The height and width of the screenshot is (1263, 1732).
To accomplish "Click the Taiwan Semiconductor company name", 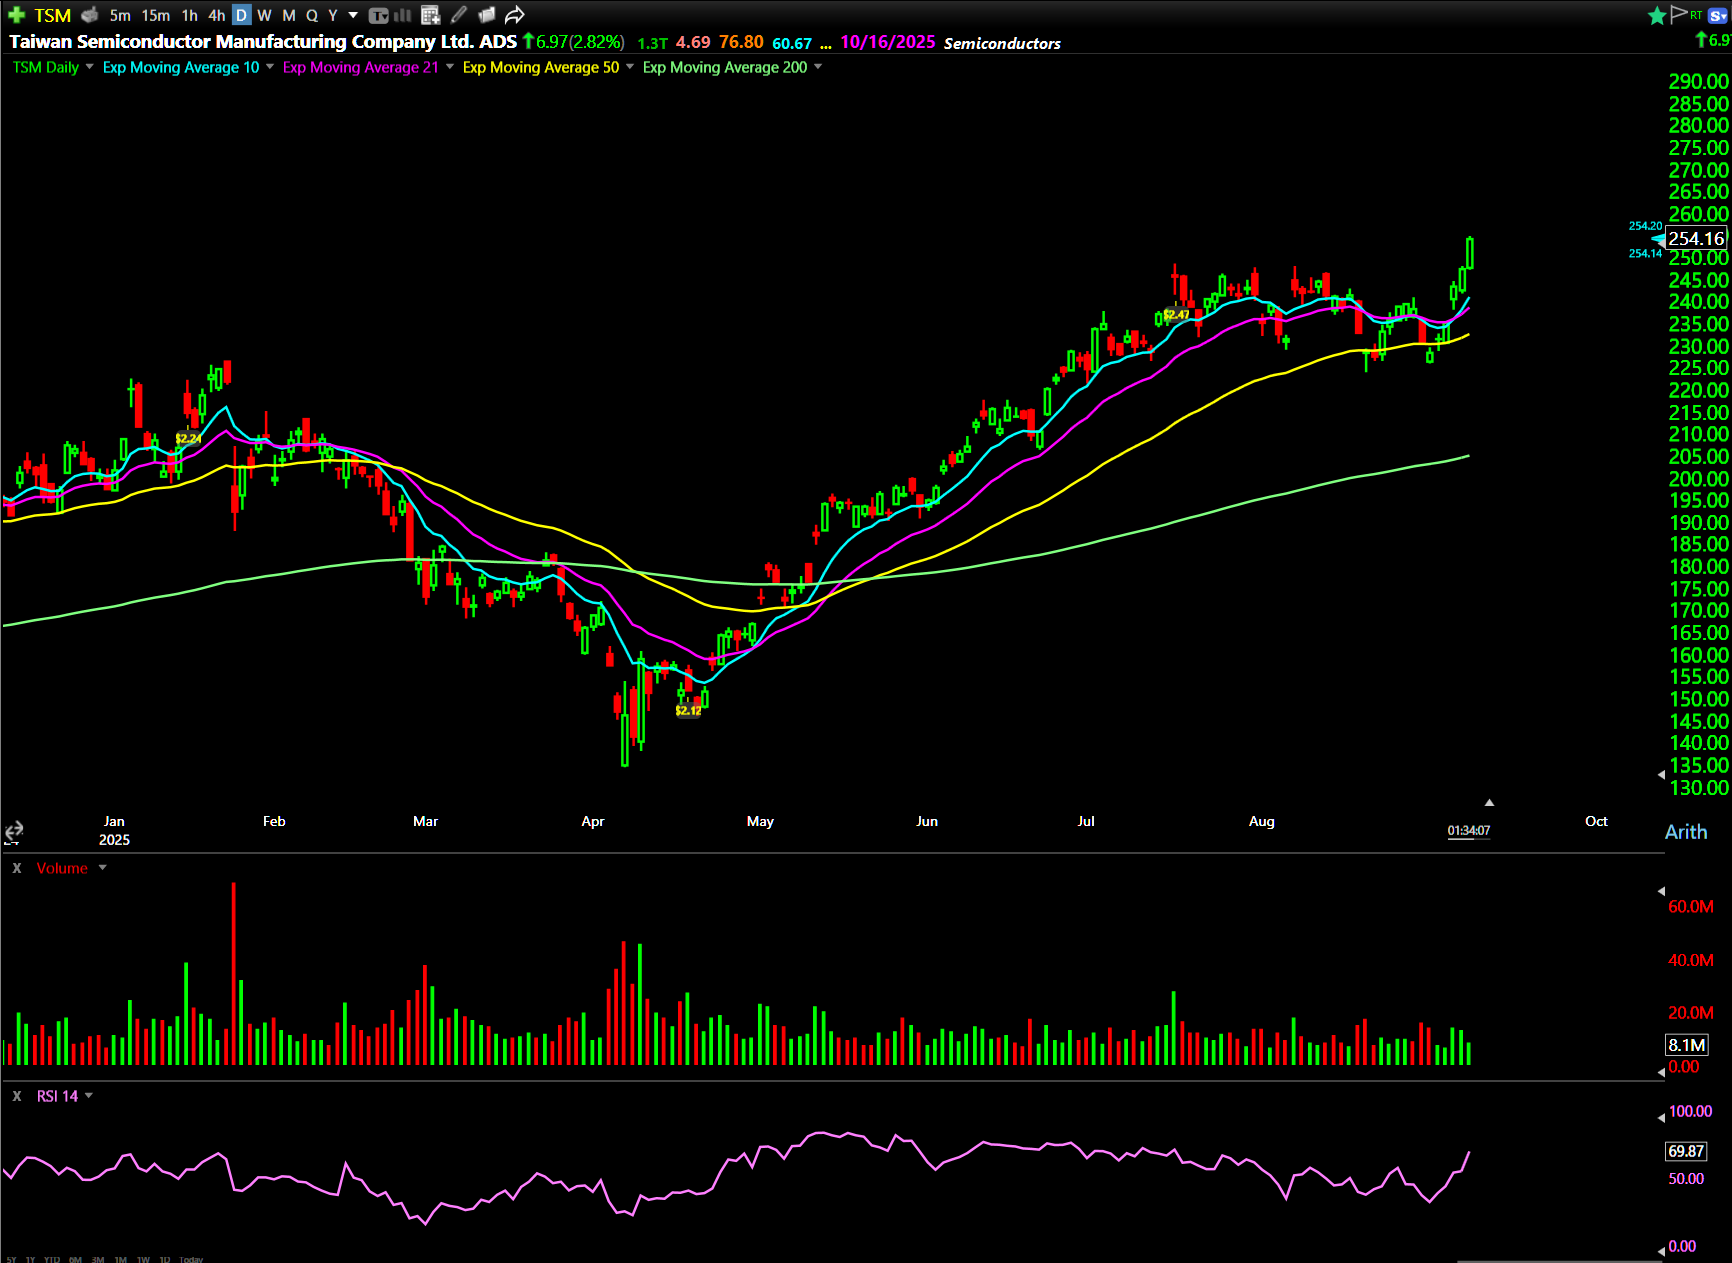I will pos(263,41).
